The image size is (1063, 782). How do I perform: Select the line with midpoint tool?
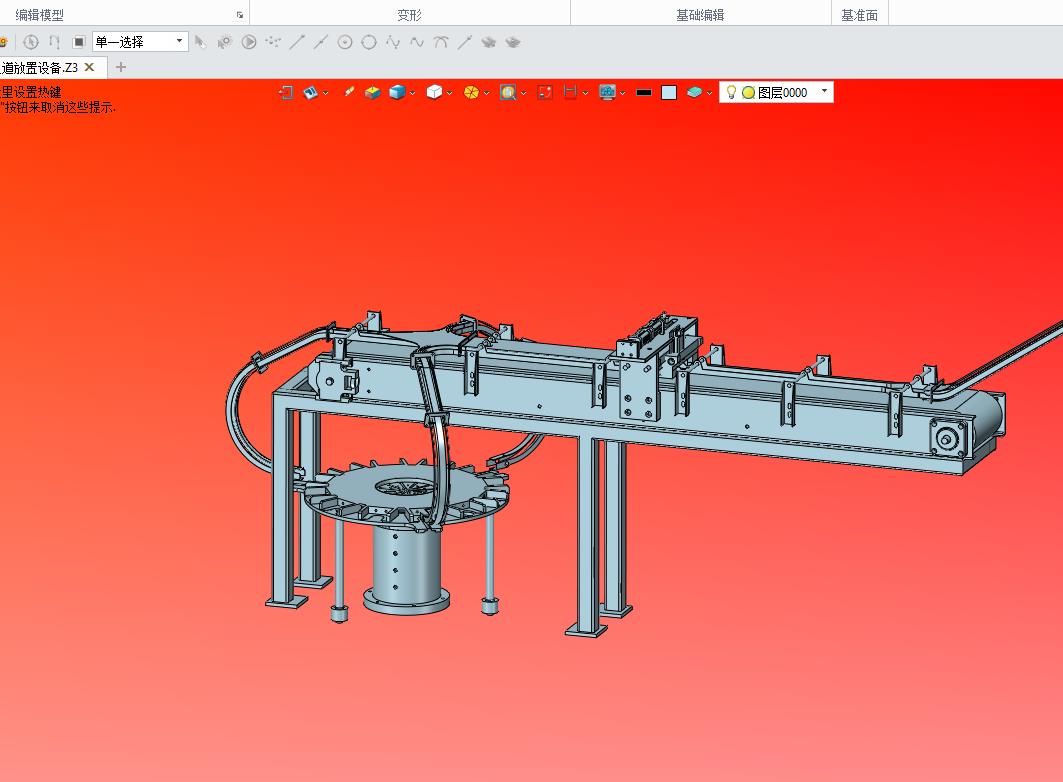(321, 42)
